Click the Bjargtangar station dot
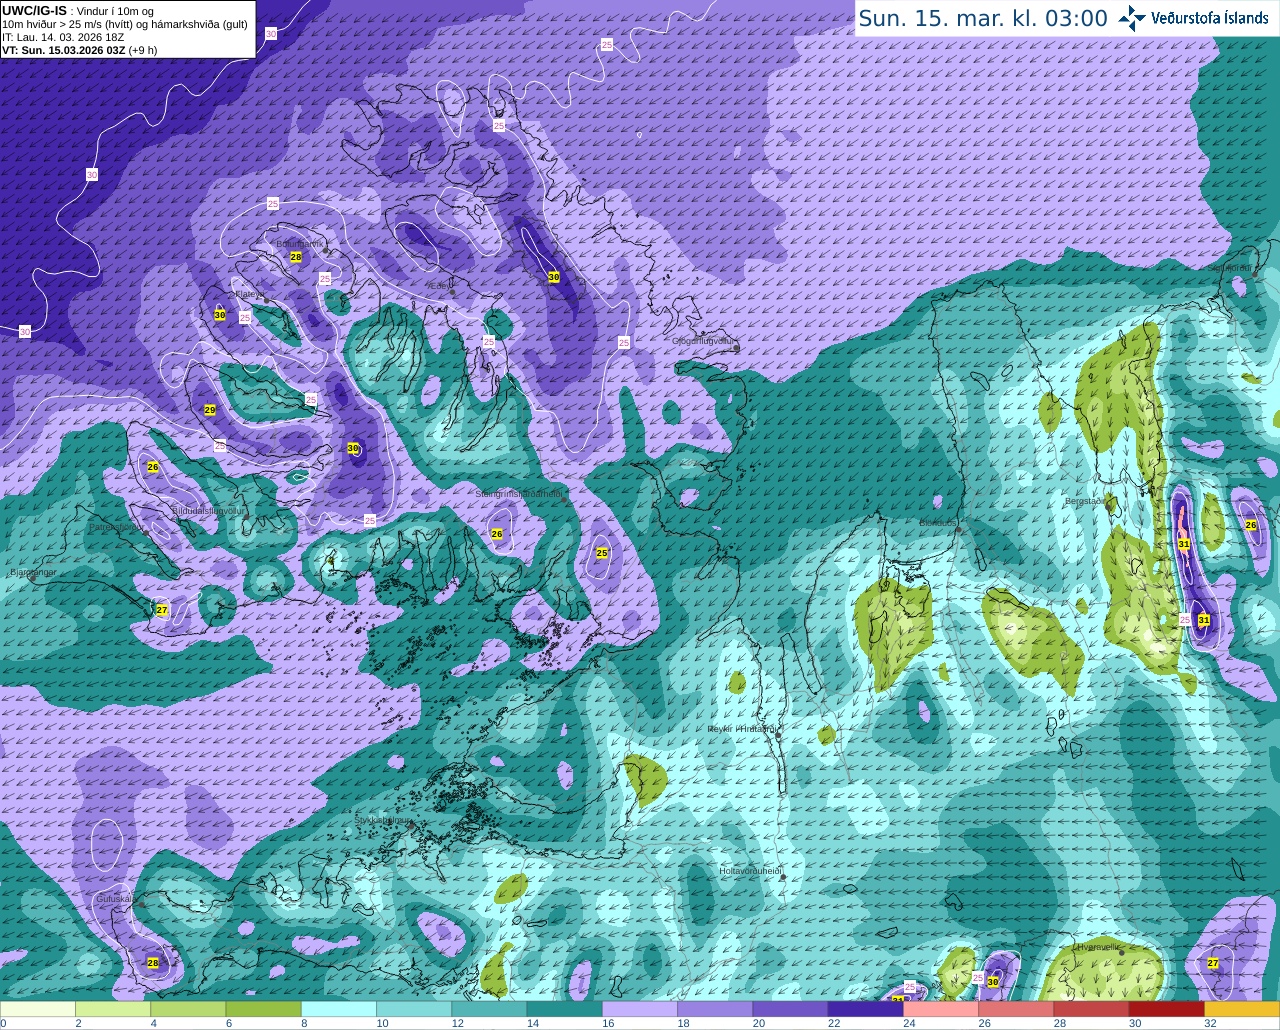1280x1030 pixels. click(x=32, y=580)
